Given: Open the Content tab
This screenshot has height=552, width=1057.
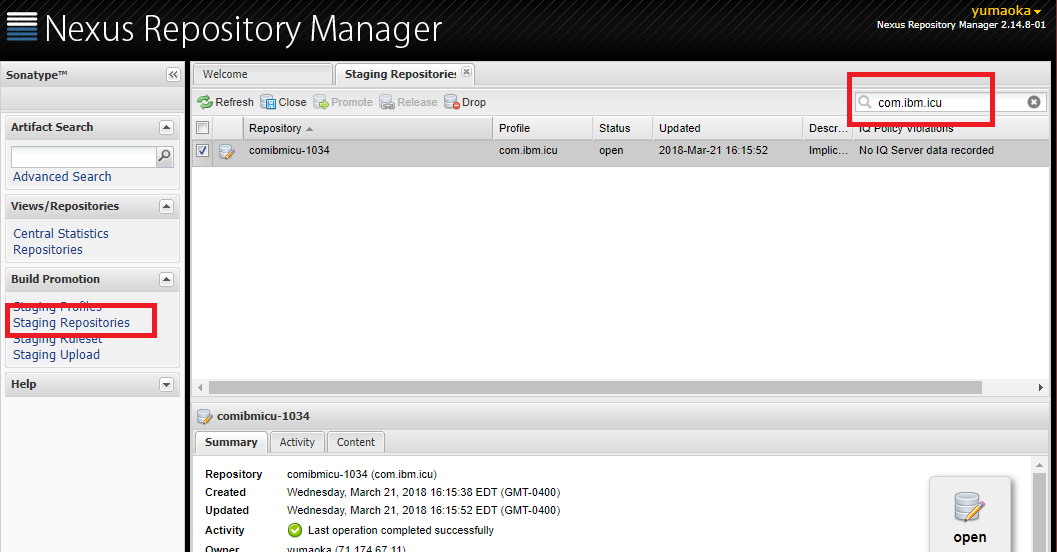Looking at the screenshot, I should [x=356, y=442].
